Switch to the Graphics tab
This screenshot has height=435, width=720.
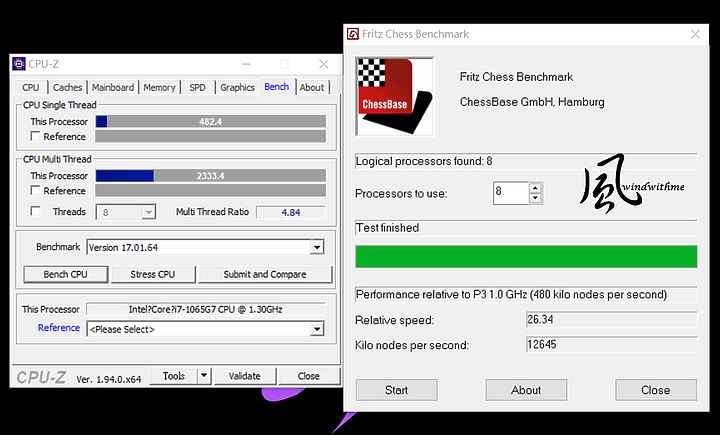pos(237,87)
